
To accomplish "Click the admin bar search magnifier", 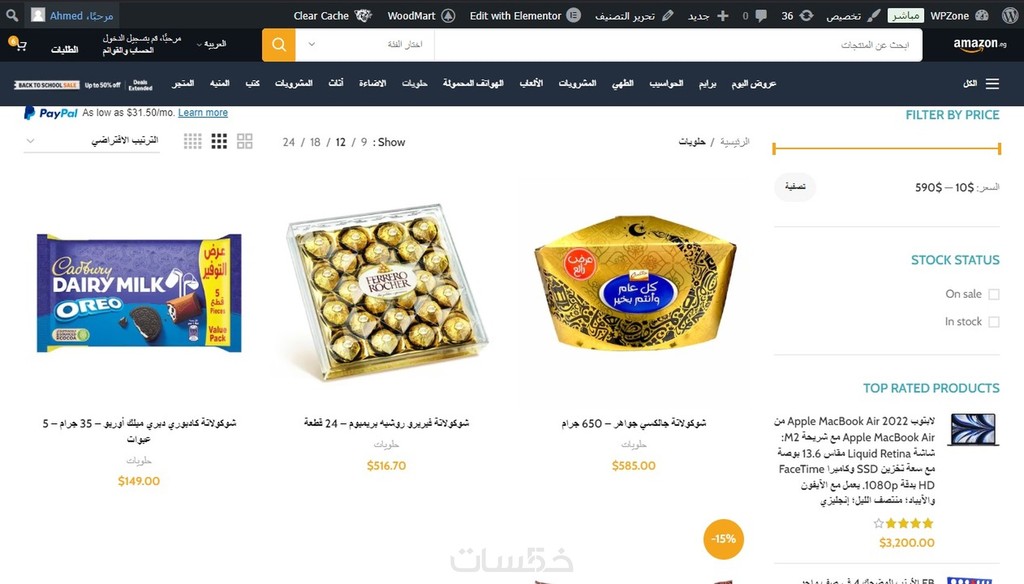I will [x=12, y=15].
